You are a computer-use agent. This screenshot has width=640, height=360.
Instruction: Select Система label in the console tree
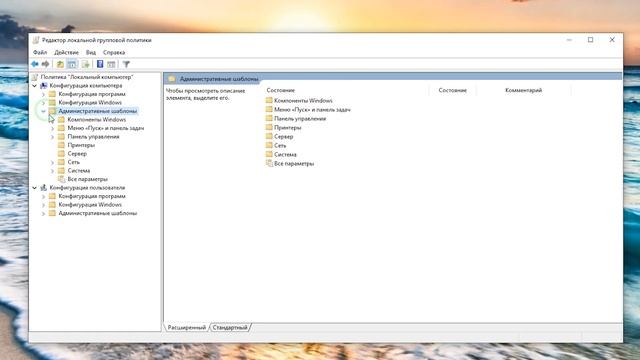pyautogui.click(x=79, y=171)
